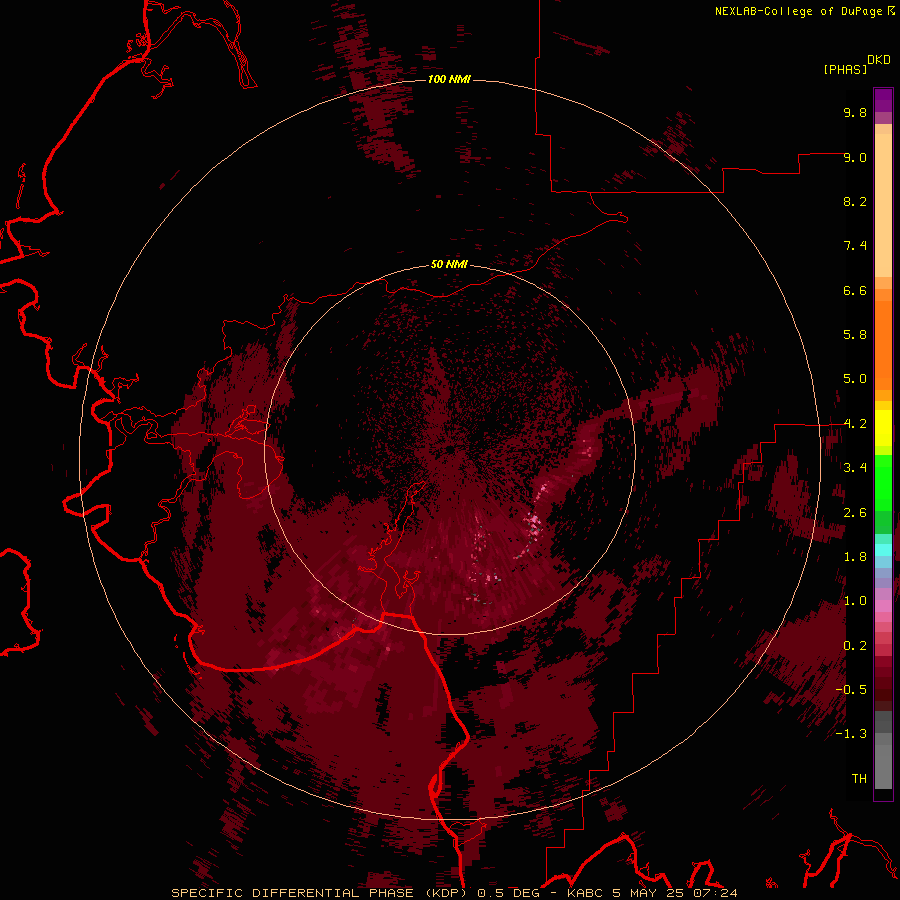Click the 7.4 value on the color scale
Image resolution: width=900 pixels, height=900 pixels.
[x=855, y=246]
